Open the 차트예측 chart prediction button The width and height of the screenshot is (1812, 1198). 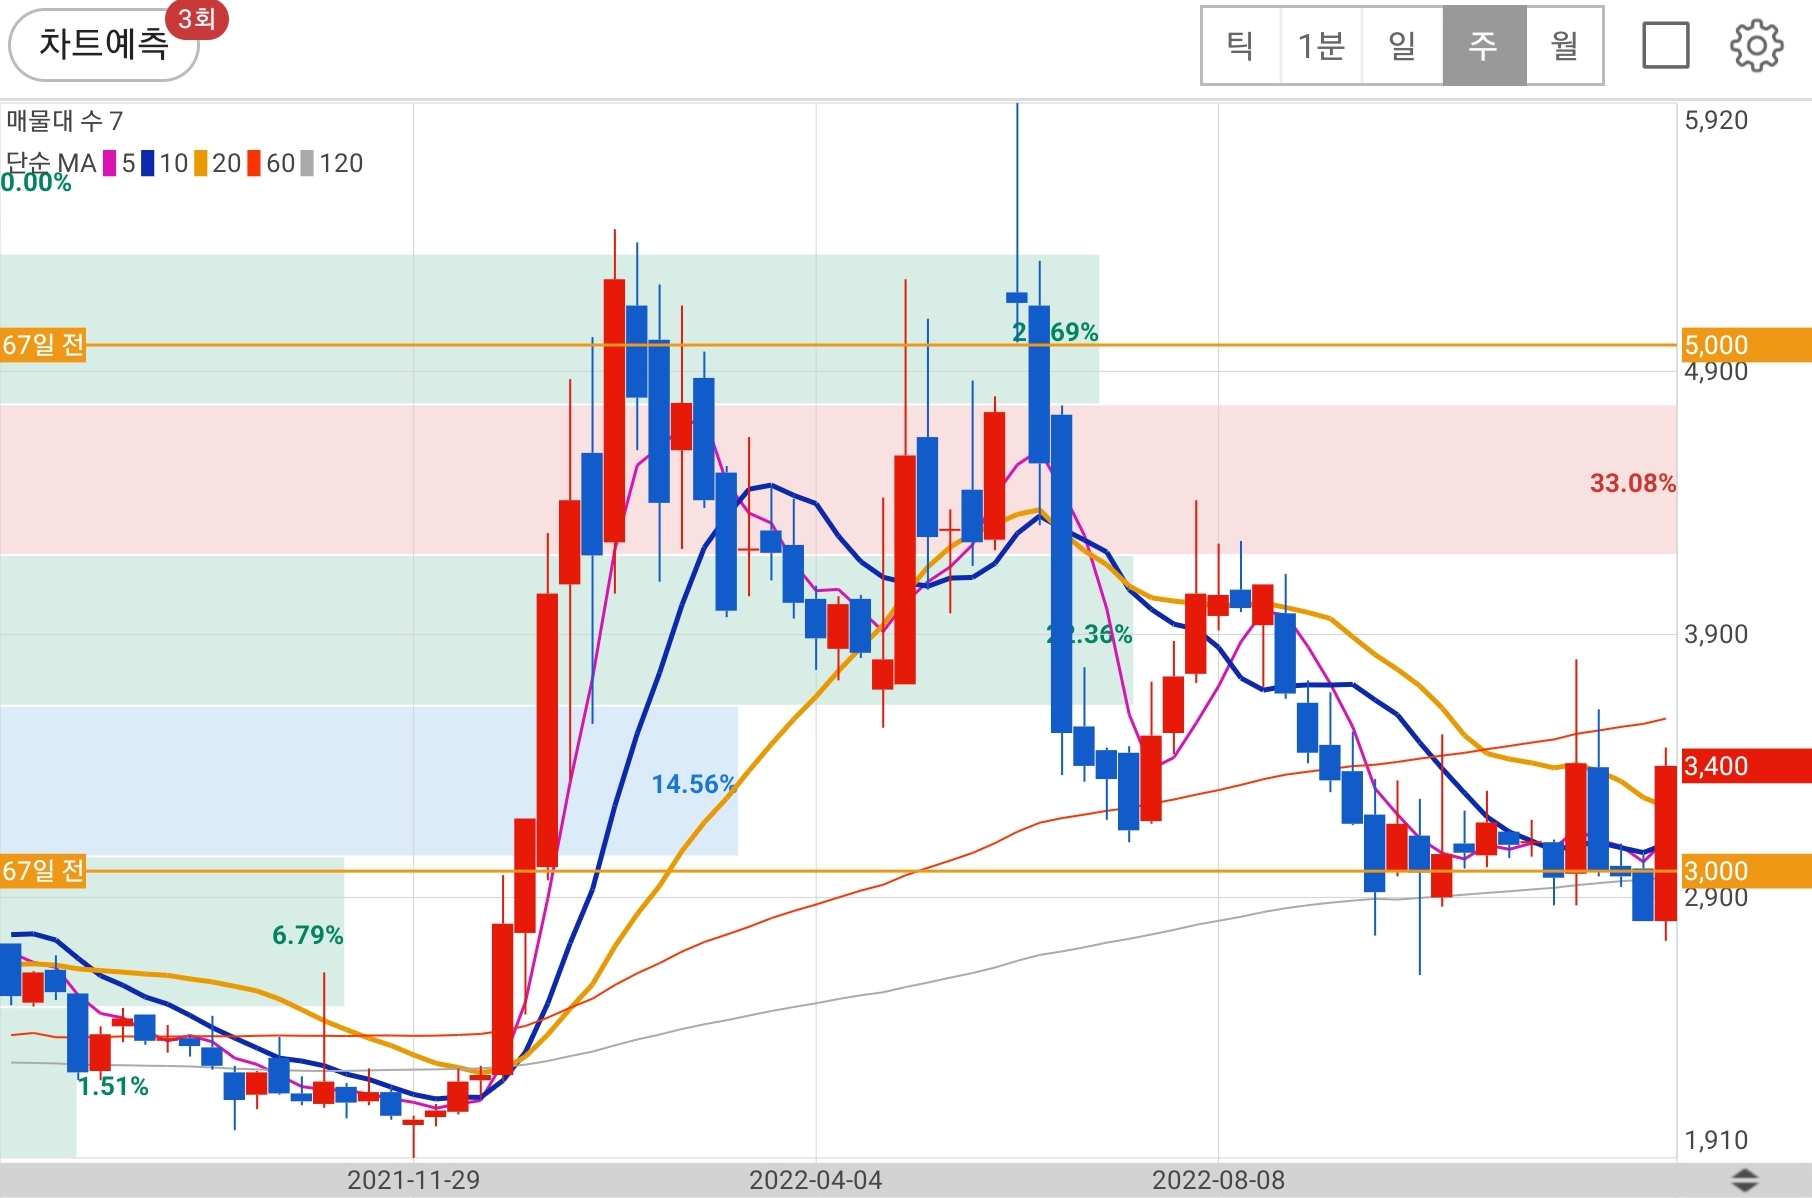tap(104, 45)
